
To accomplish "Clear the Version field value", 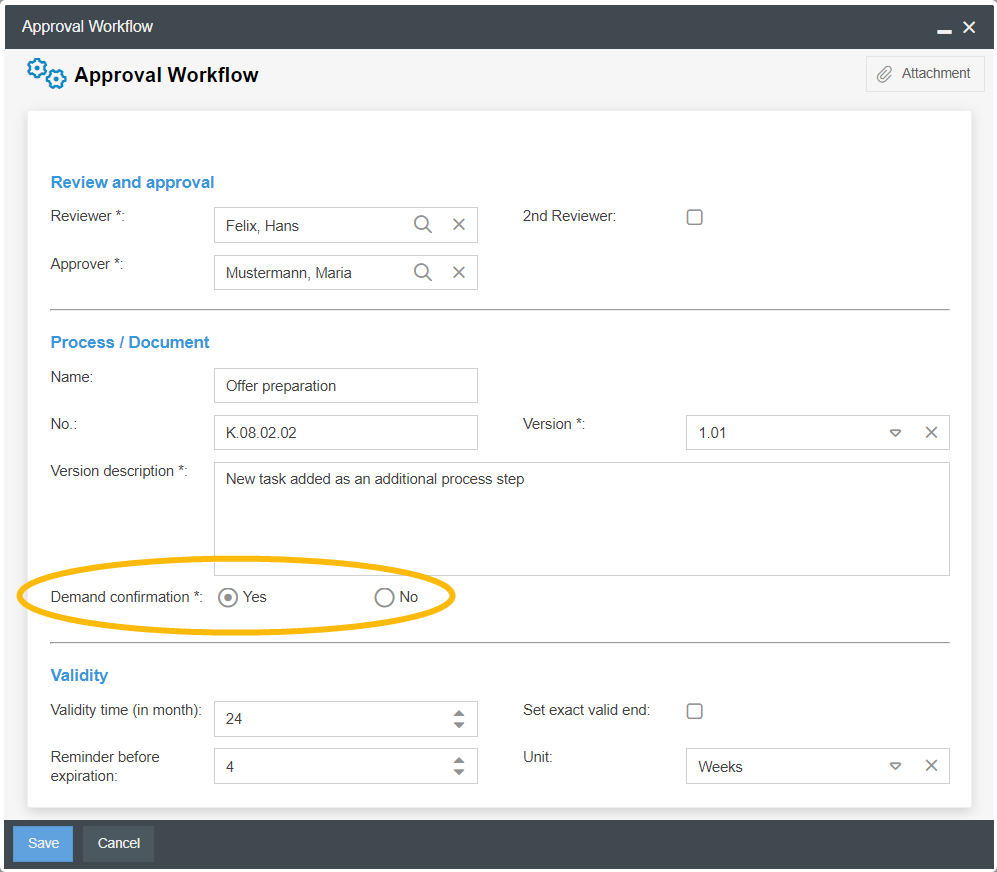I will [x=931, y=433].
